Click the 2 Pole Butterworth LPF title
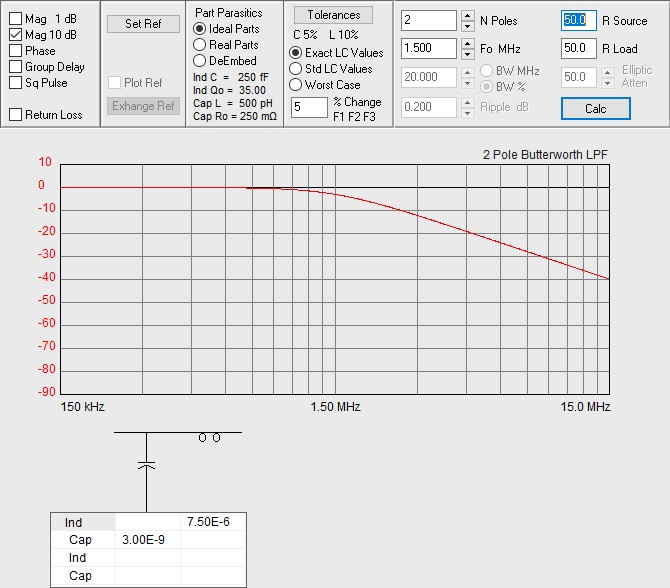 [545, 154]
